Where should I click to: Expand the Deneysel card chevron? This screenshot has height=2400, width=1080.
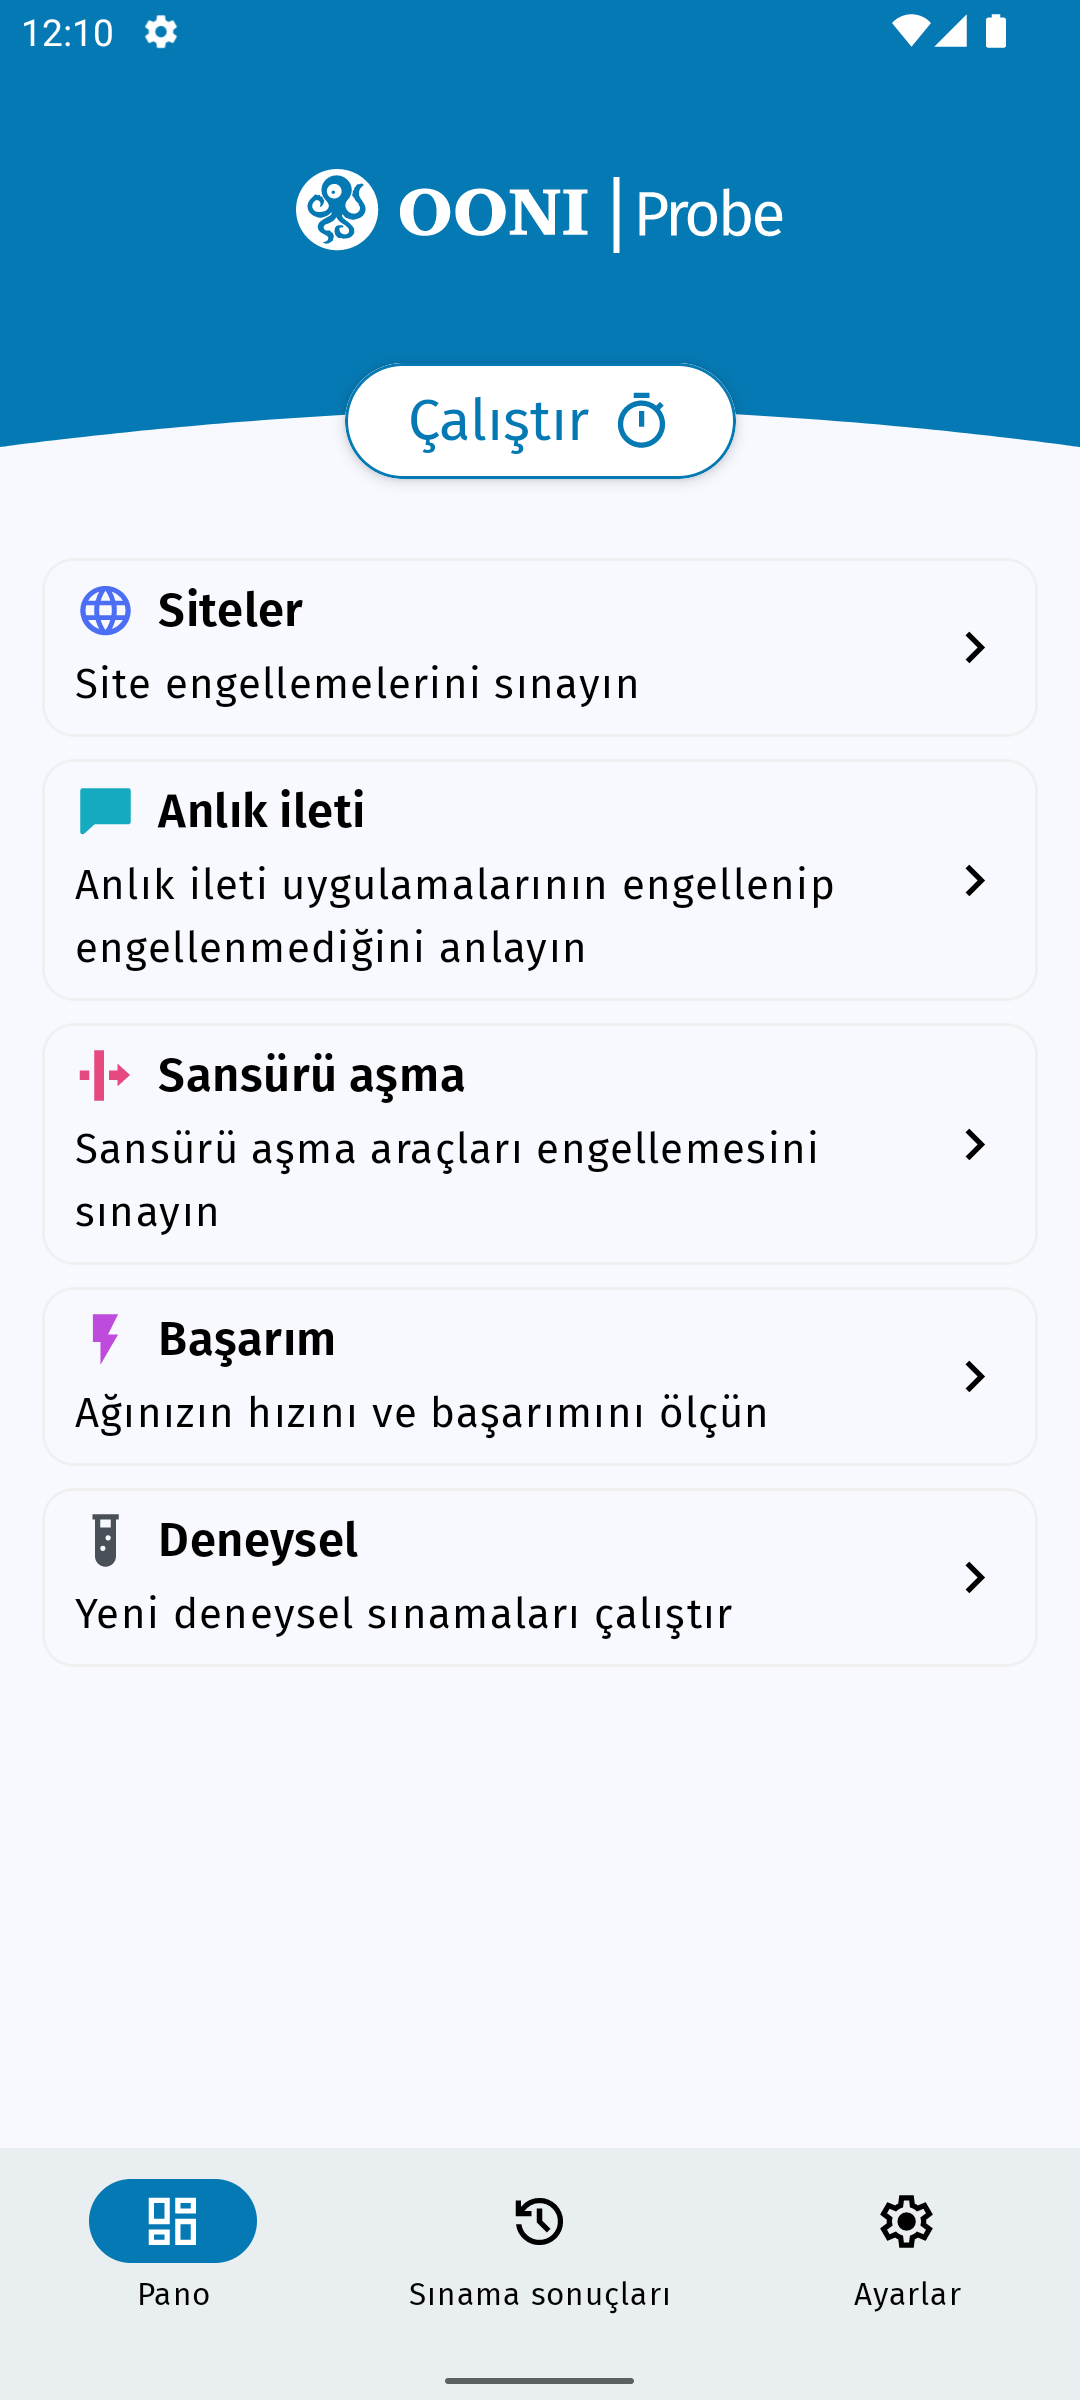pos(974,1578)
